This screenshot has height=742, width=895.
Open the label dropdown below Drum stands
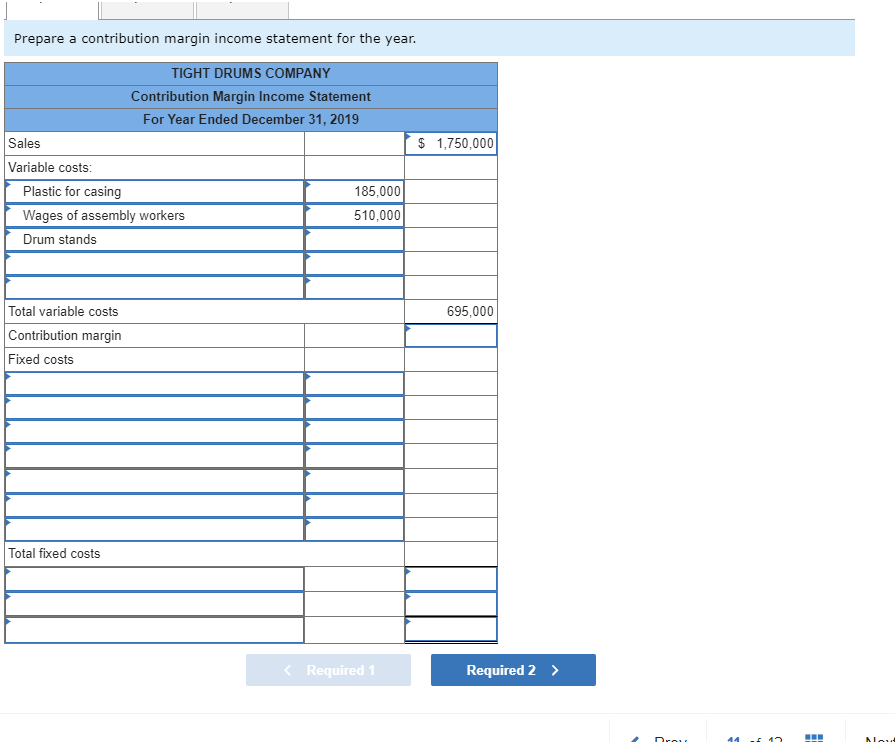(x=154, y=263)
